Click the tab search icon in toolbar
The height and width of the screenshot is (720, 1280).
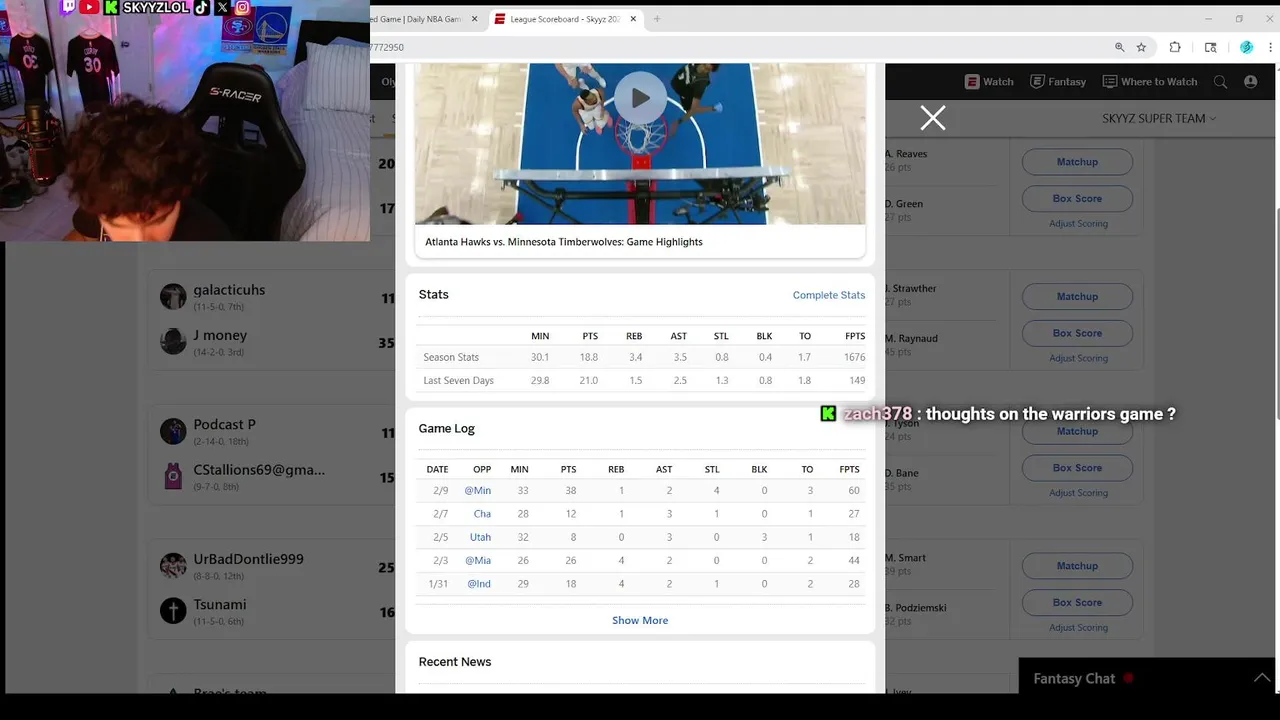click(x=1211, y=47)
